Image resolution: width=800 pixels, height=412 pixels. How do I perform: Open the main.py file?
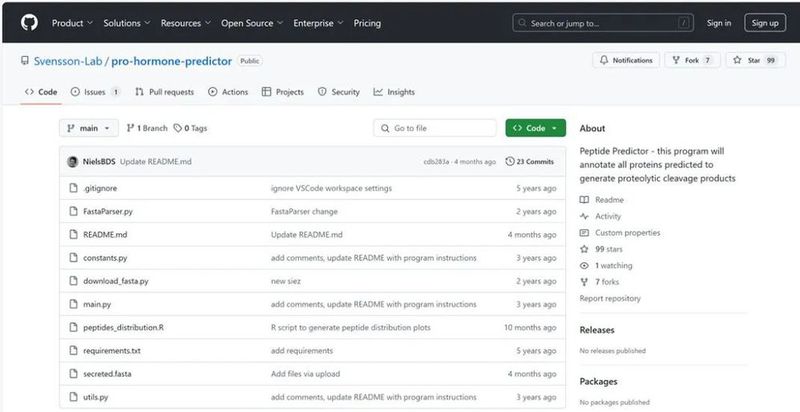pos(97,304)
